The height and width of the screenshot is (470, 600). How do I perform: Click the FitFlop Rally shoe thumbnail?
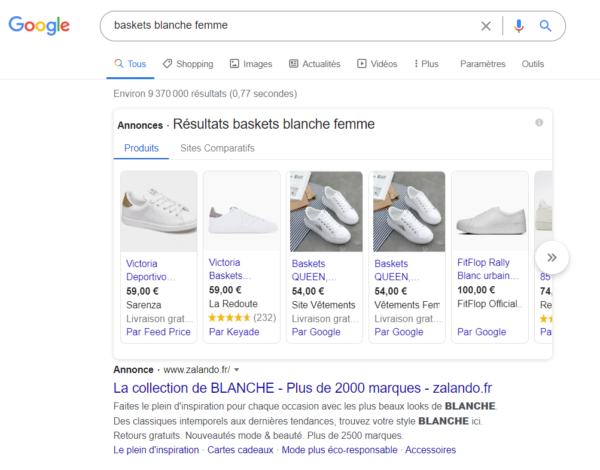(490, 211)
